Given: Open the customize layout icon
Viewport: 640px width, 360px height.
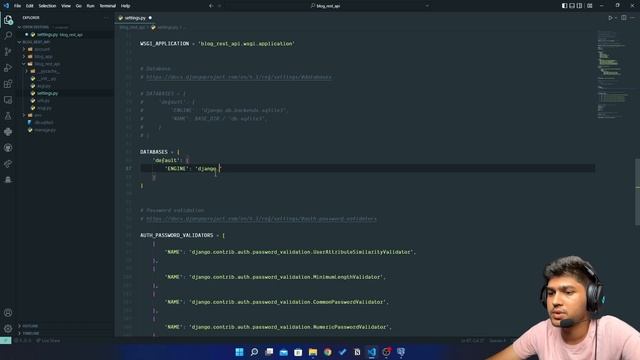Looking at the screenshot, I should [x=590, y=6].
